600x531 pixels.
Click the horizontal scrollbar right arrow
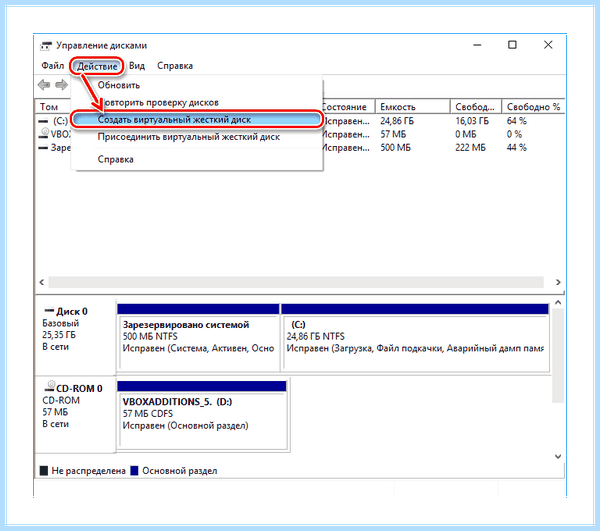pos(558,282)
